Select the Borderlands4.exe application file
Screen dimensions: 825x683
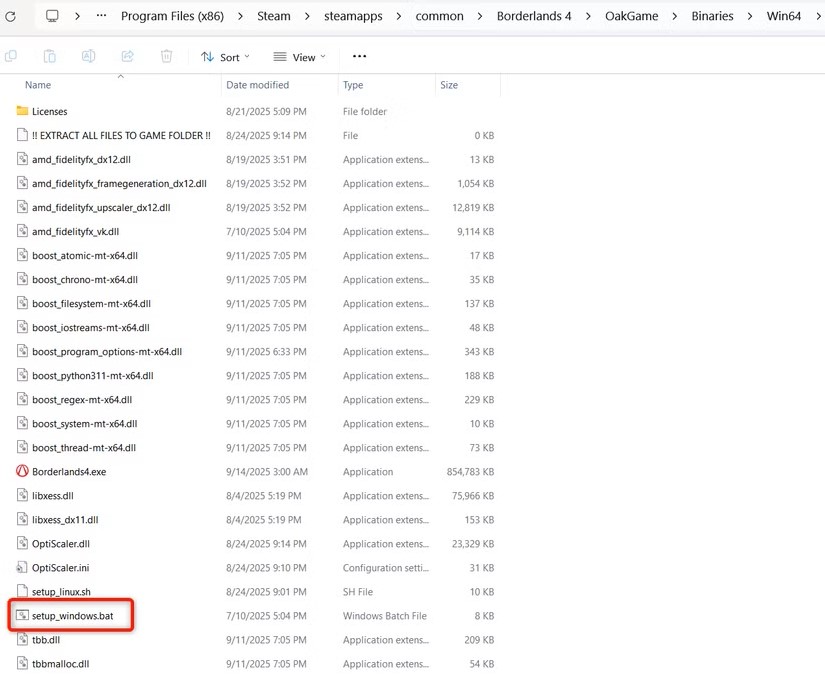point(68,472)
